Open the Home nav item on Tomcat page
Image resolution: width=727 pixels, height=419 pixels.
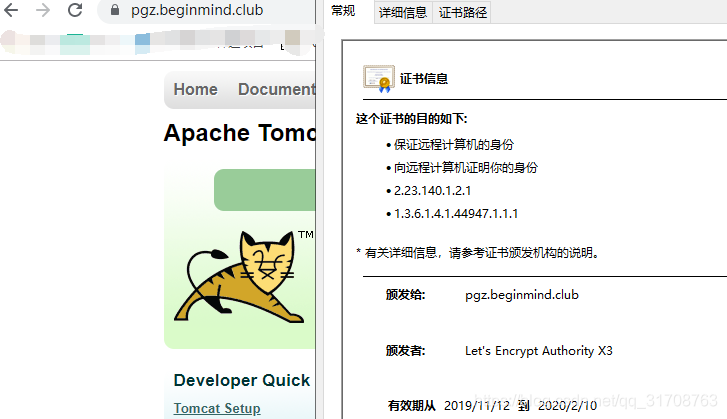point(195,89)
